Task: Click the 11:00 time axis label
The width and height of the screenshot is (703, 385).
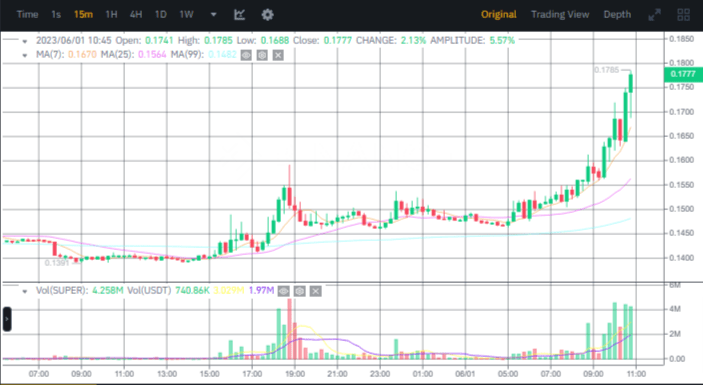Action: 636,373
